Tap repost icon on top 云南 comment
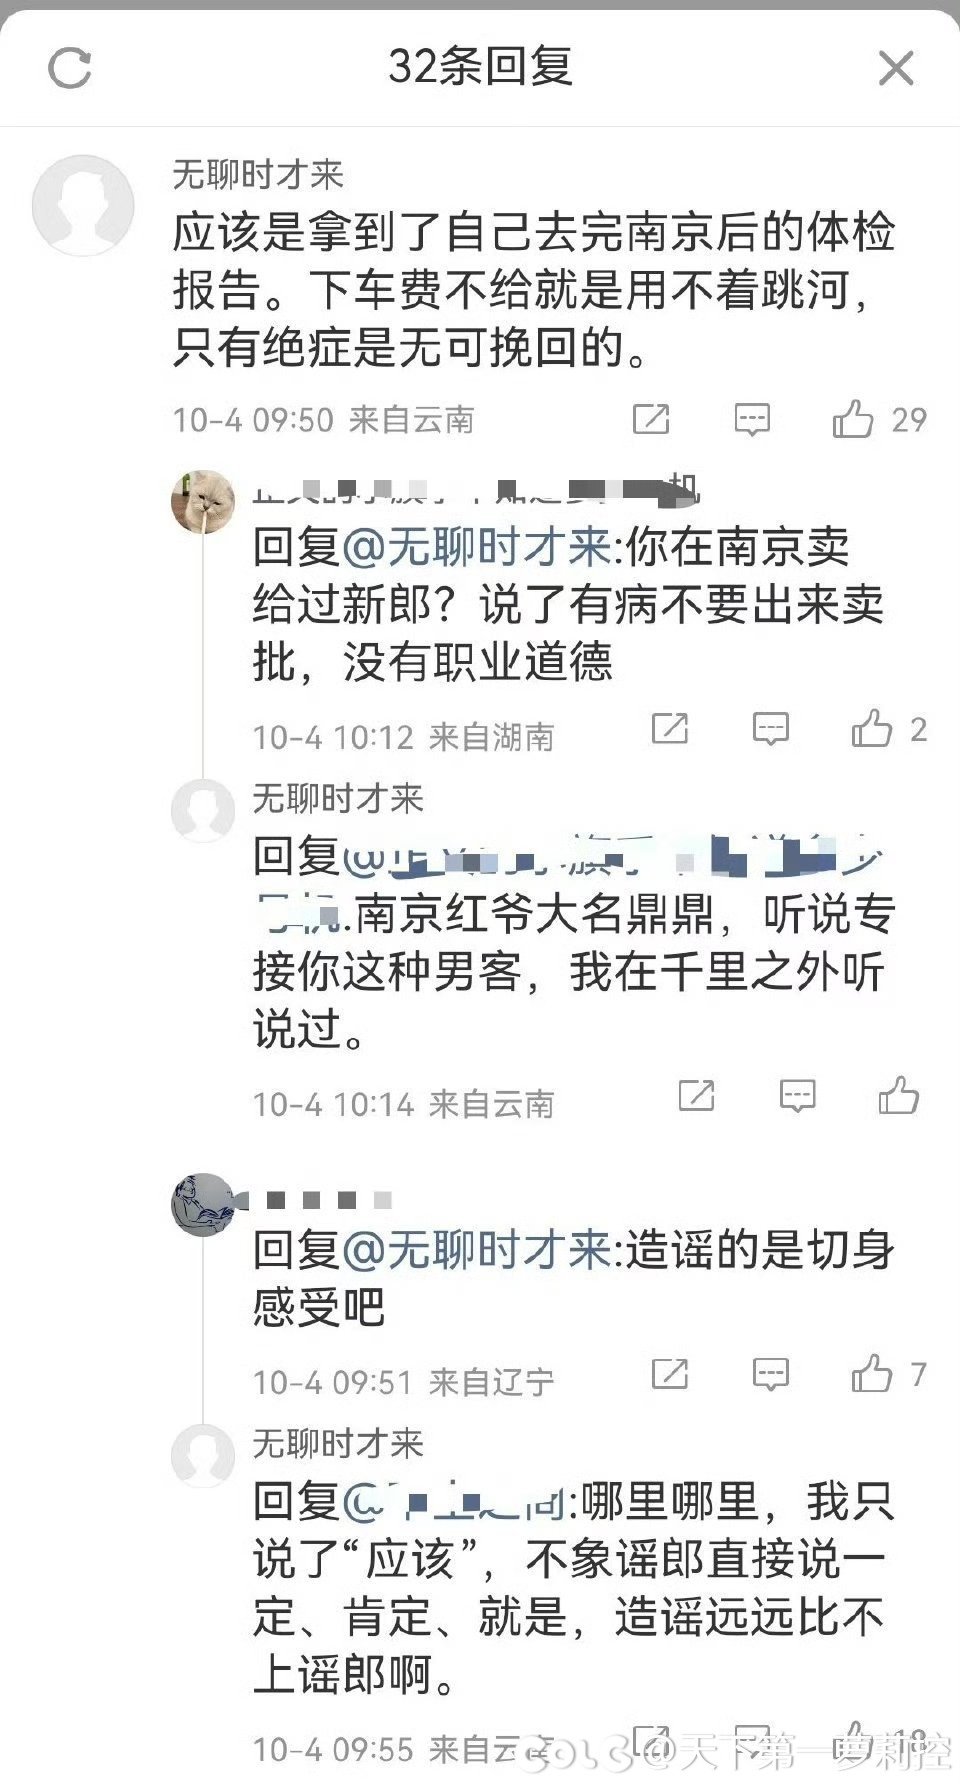Viewport: 960px width, 1784px height. pos(651,419)
